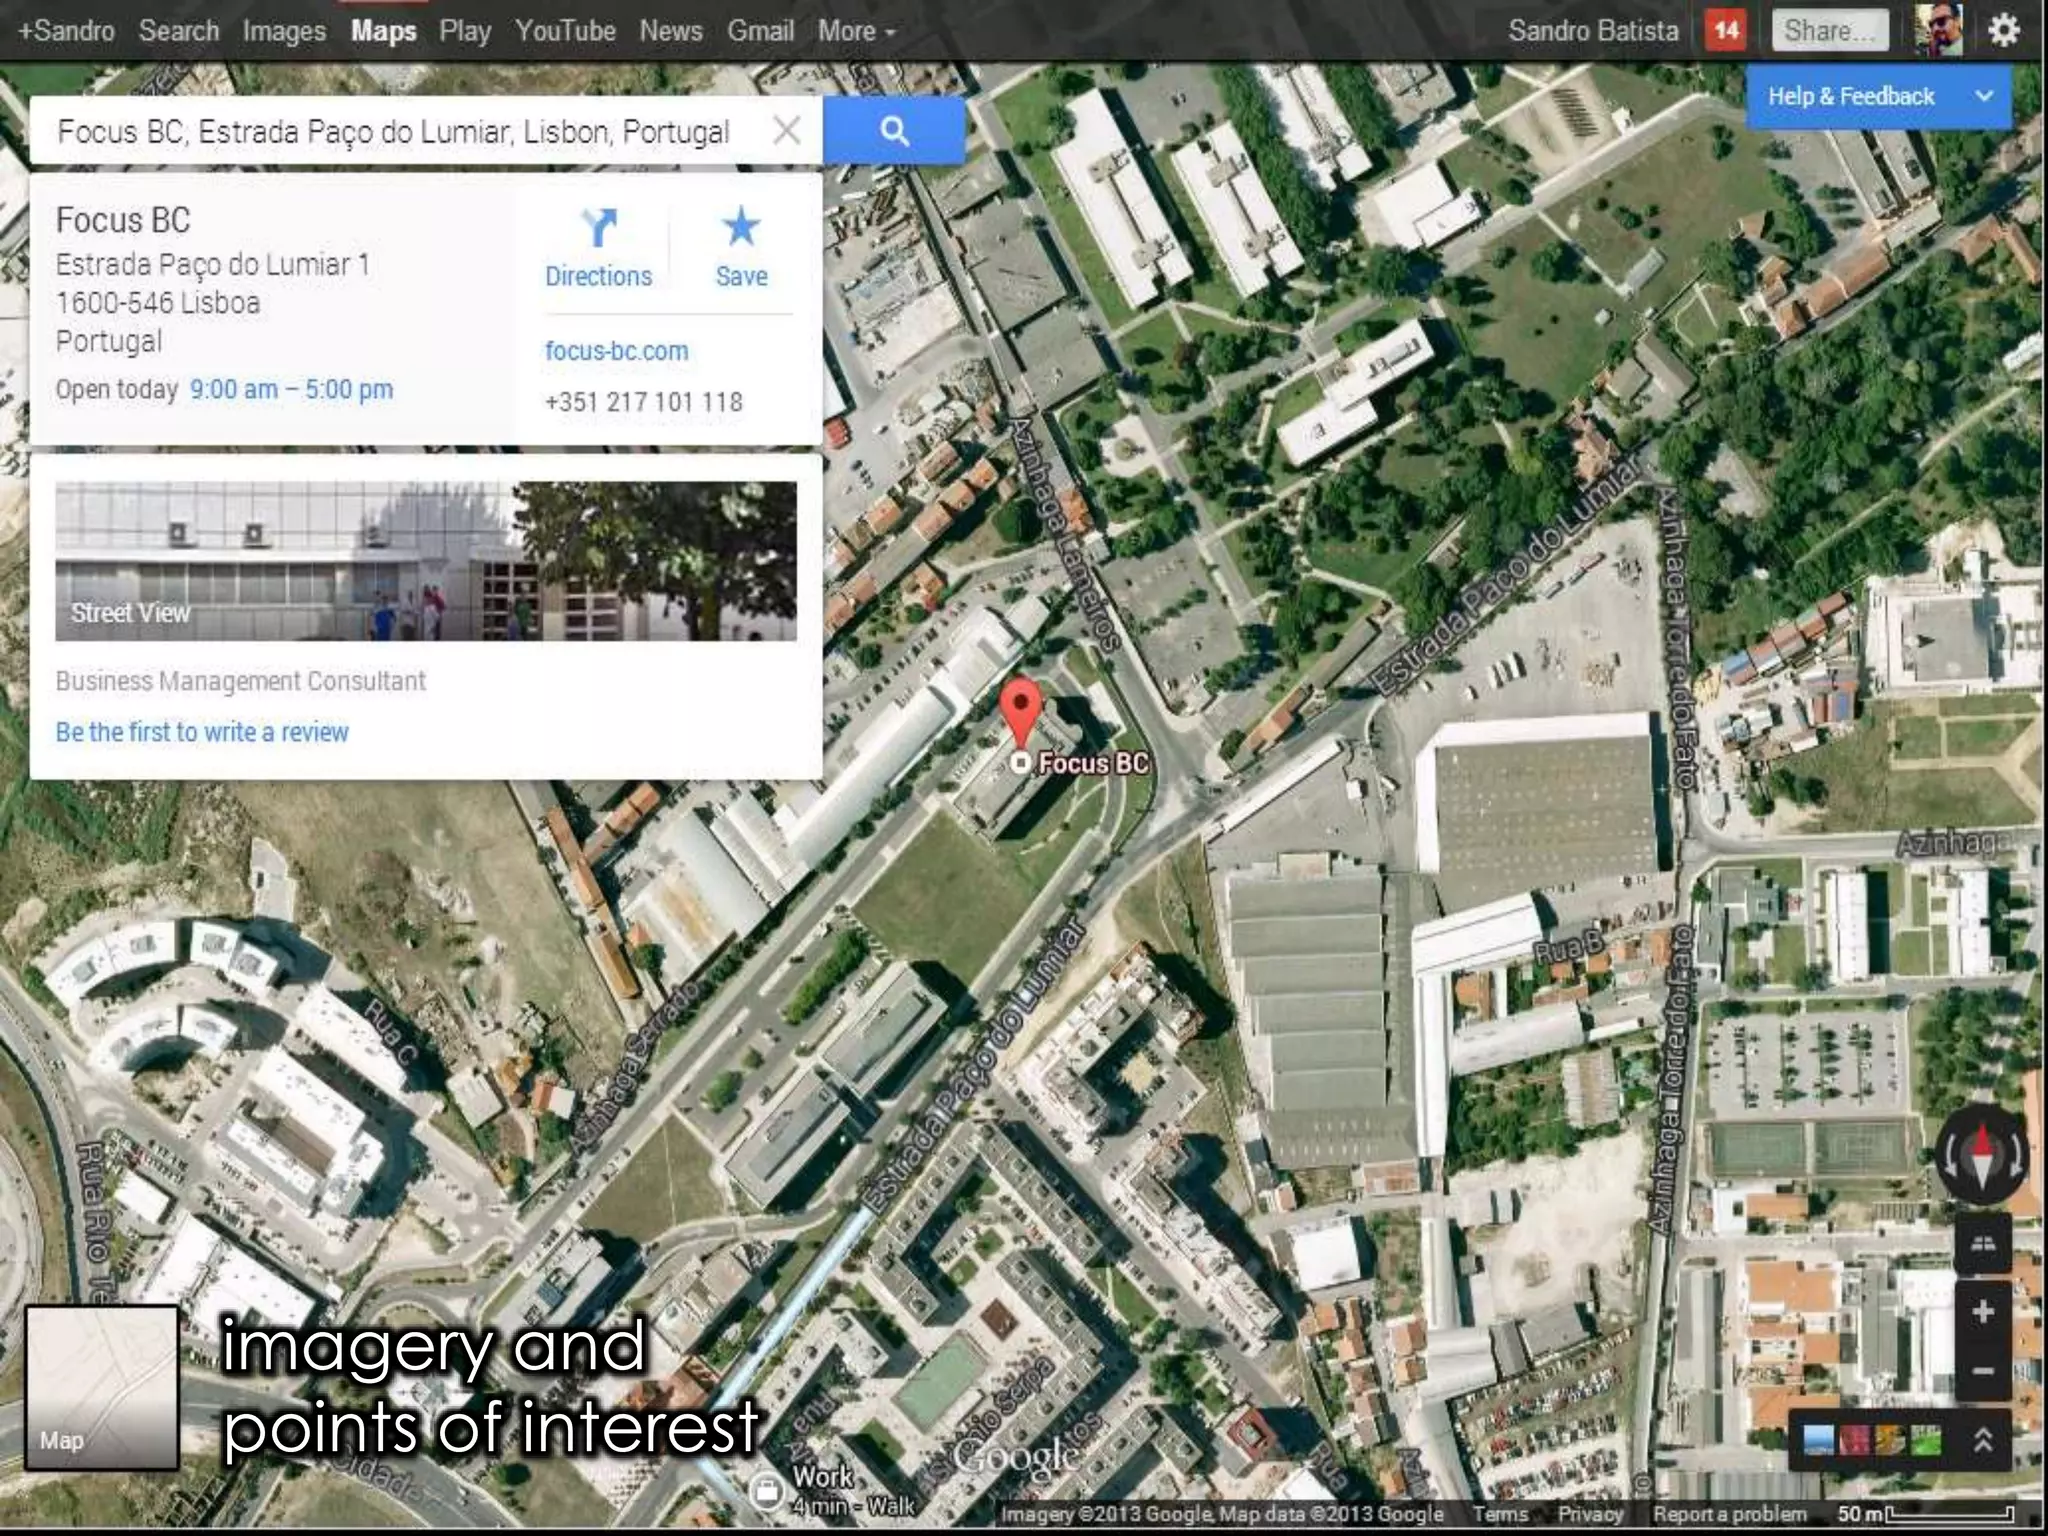Go to +Sandro in the top bar
Screen dimensions: 2048x1536
tap(66, 31)
